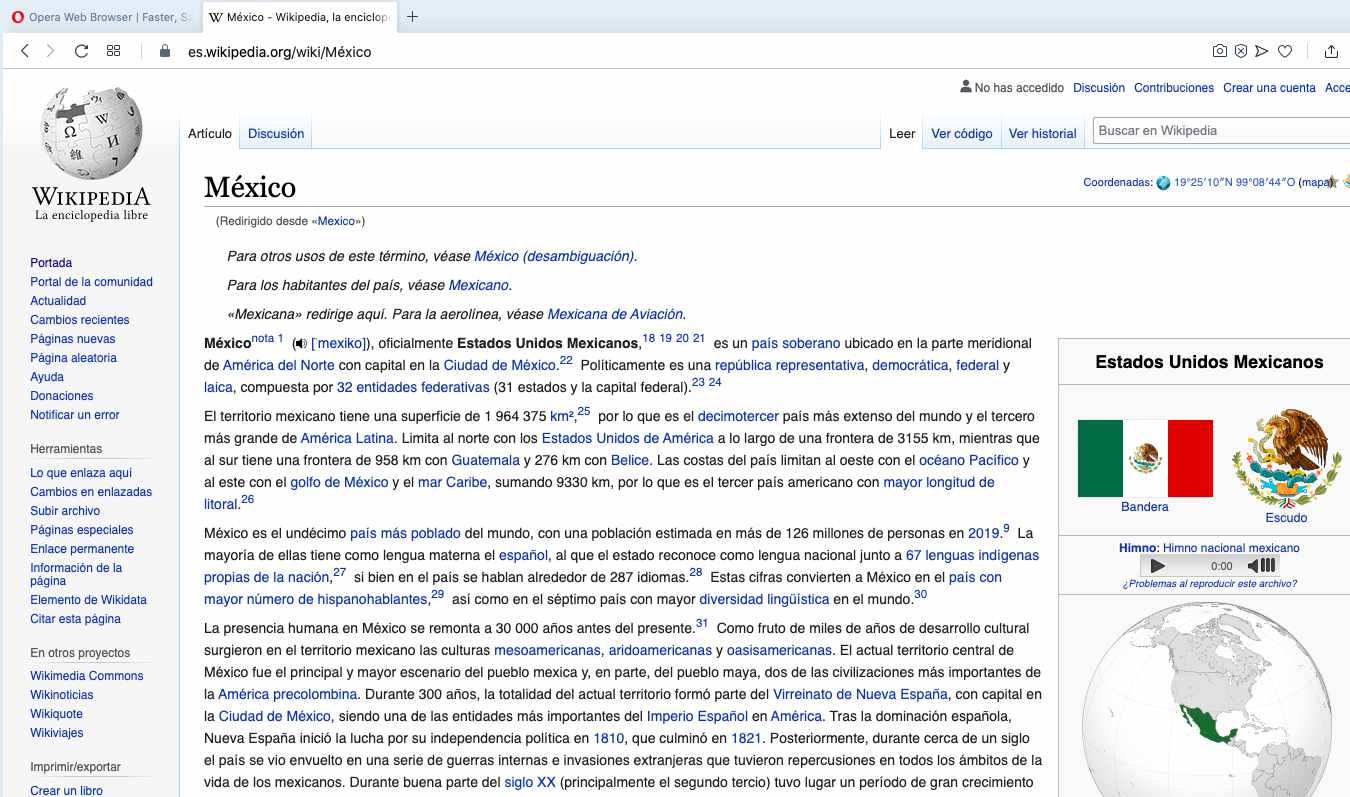Click Crear una cuenta link
This screenshot has width=1350, height=797.
tap(1269, 88)
